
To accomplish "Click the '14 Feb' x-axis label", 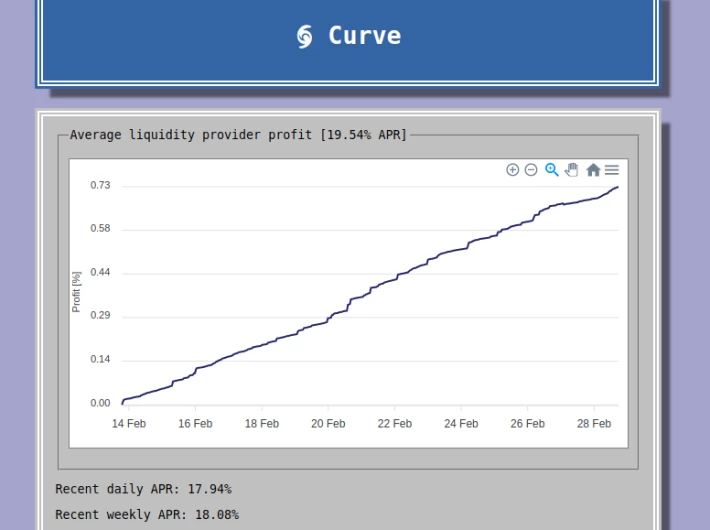I will (129, 424).
